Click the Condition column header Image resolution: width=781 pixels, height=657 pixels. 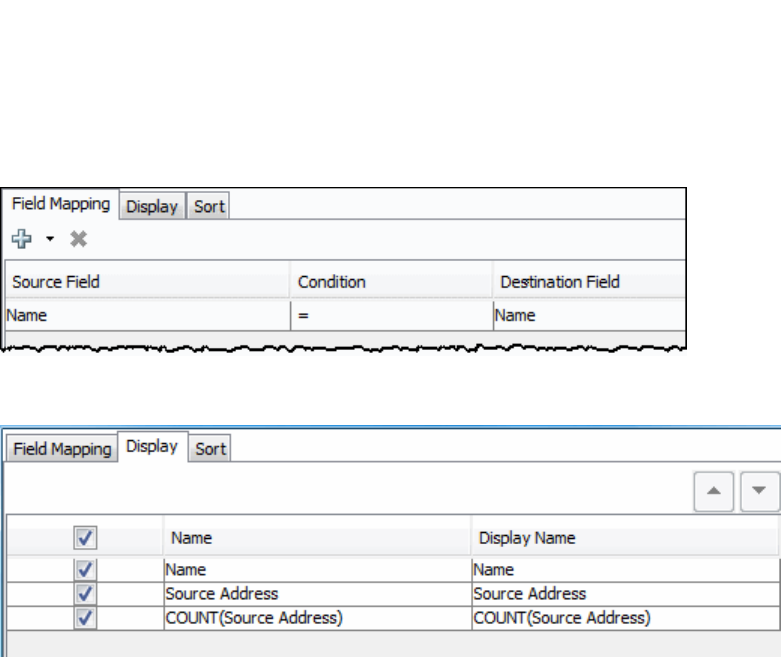coord(332,282)
